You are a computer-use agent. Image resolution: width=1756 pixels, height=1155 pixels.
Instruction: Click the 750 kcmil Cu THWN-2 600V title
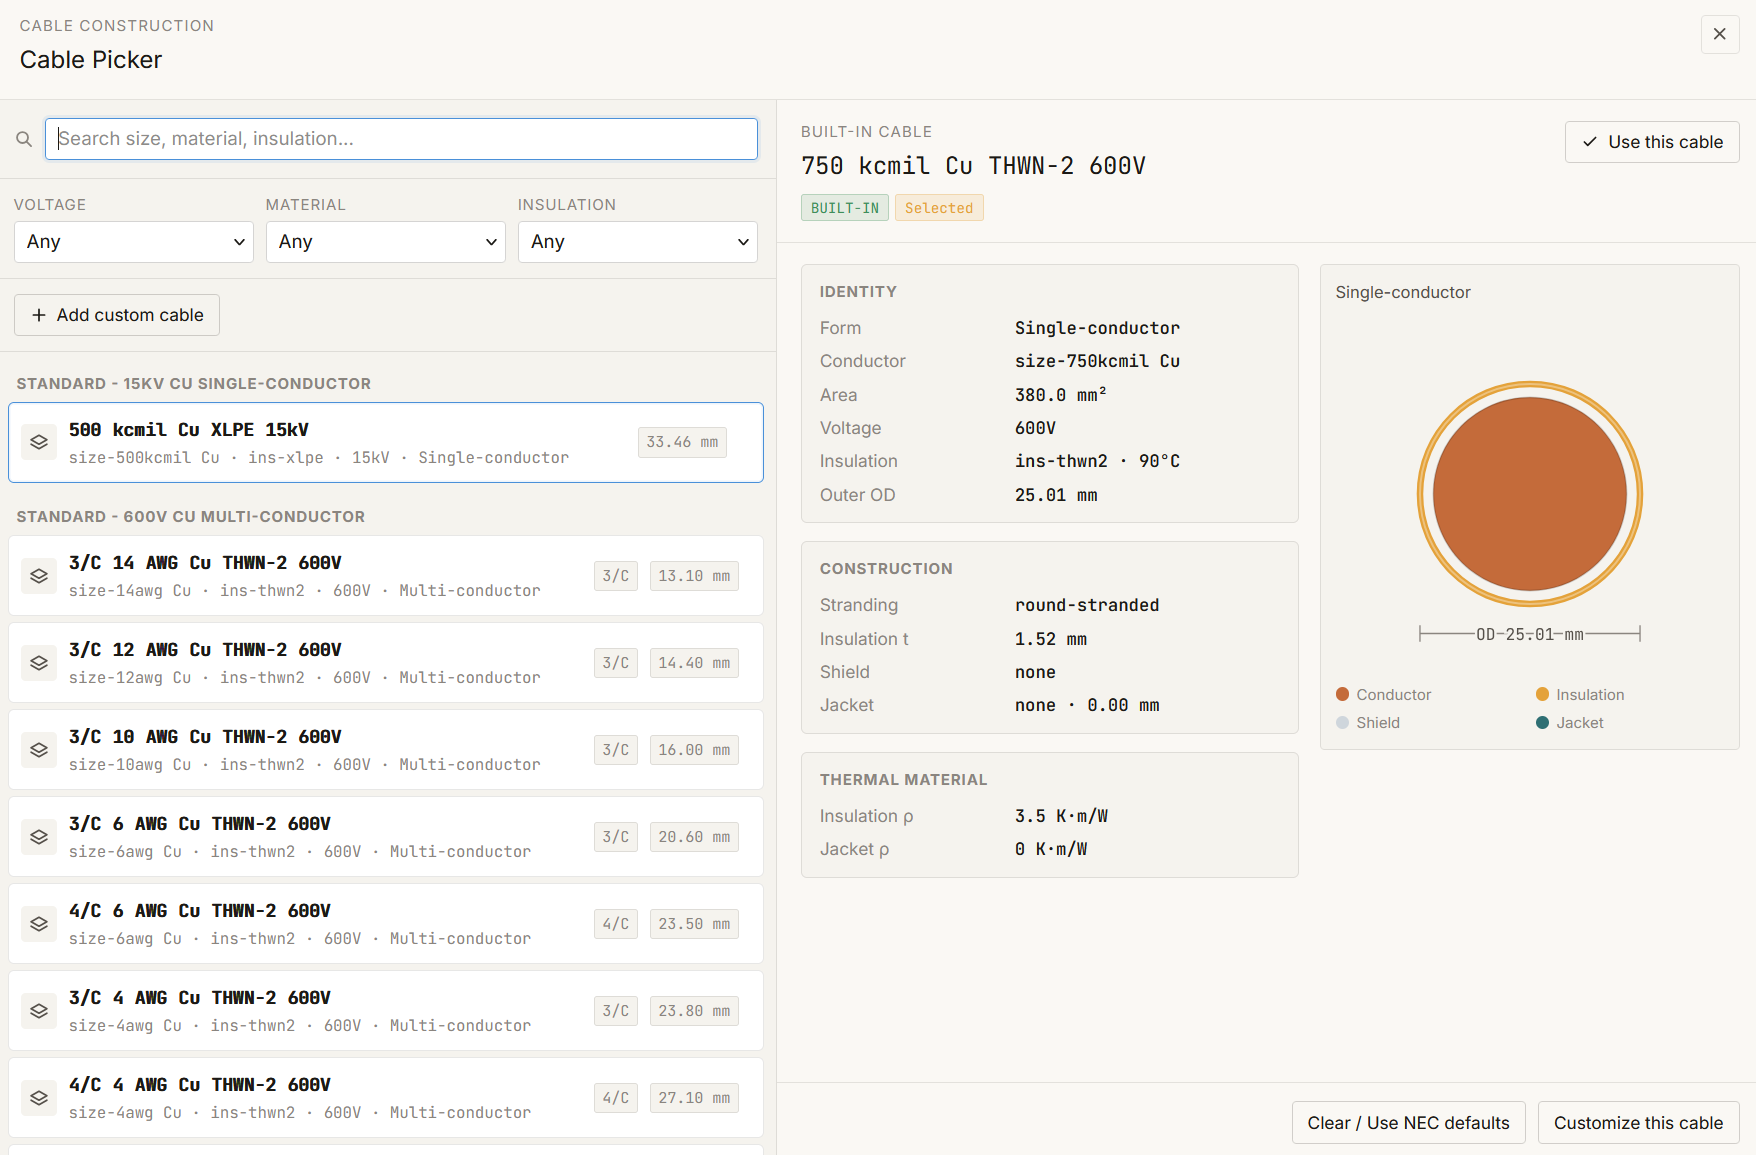tap(973, 166)
